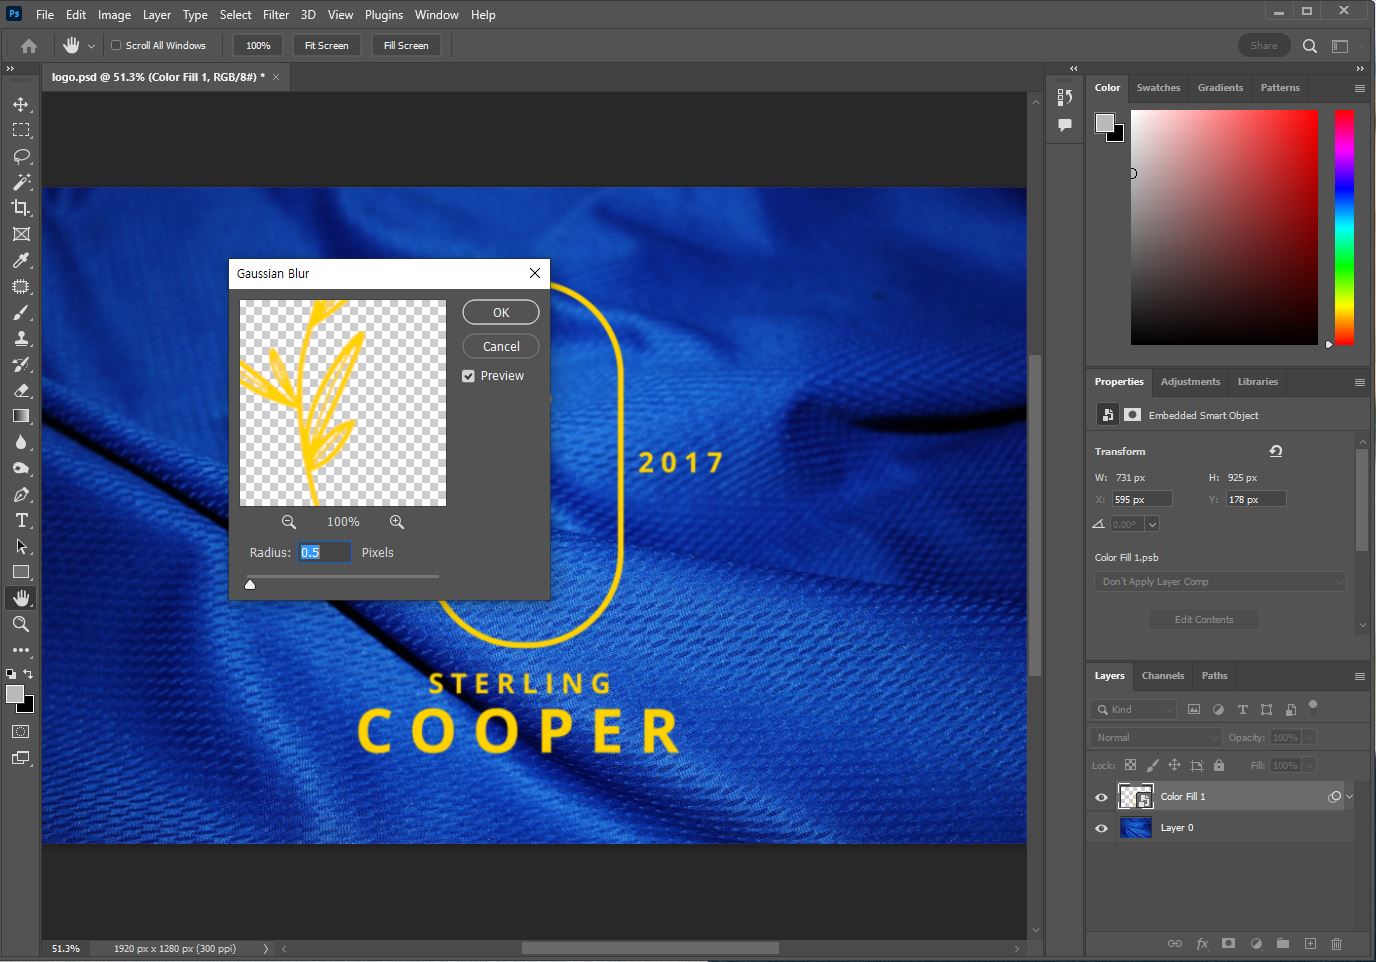
Task: Open the Hand tool preset dropdown arrow
Action: (x=91, y=46)
